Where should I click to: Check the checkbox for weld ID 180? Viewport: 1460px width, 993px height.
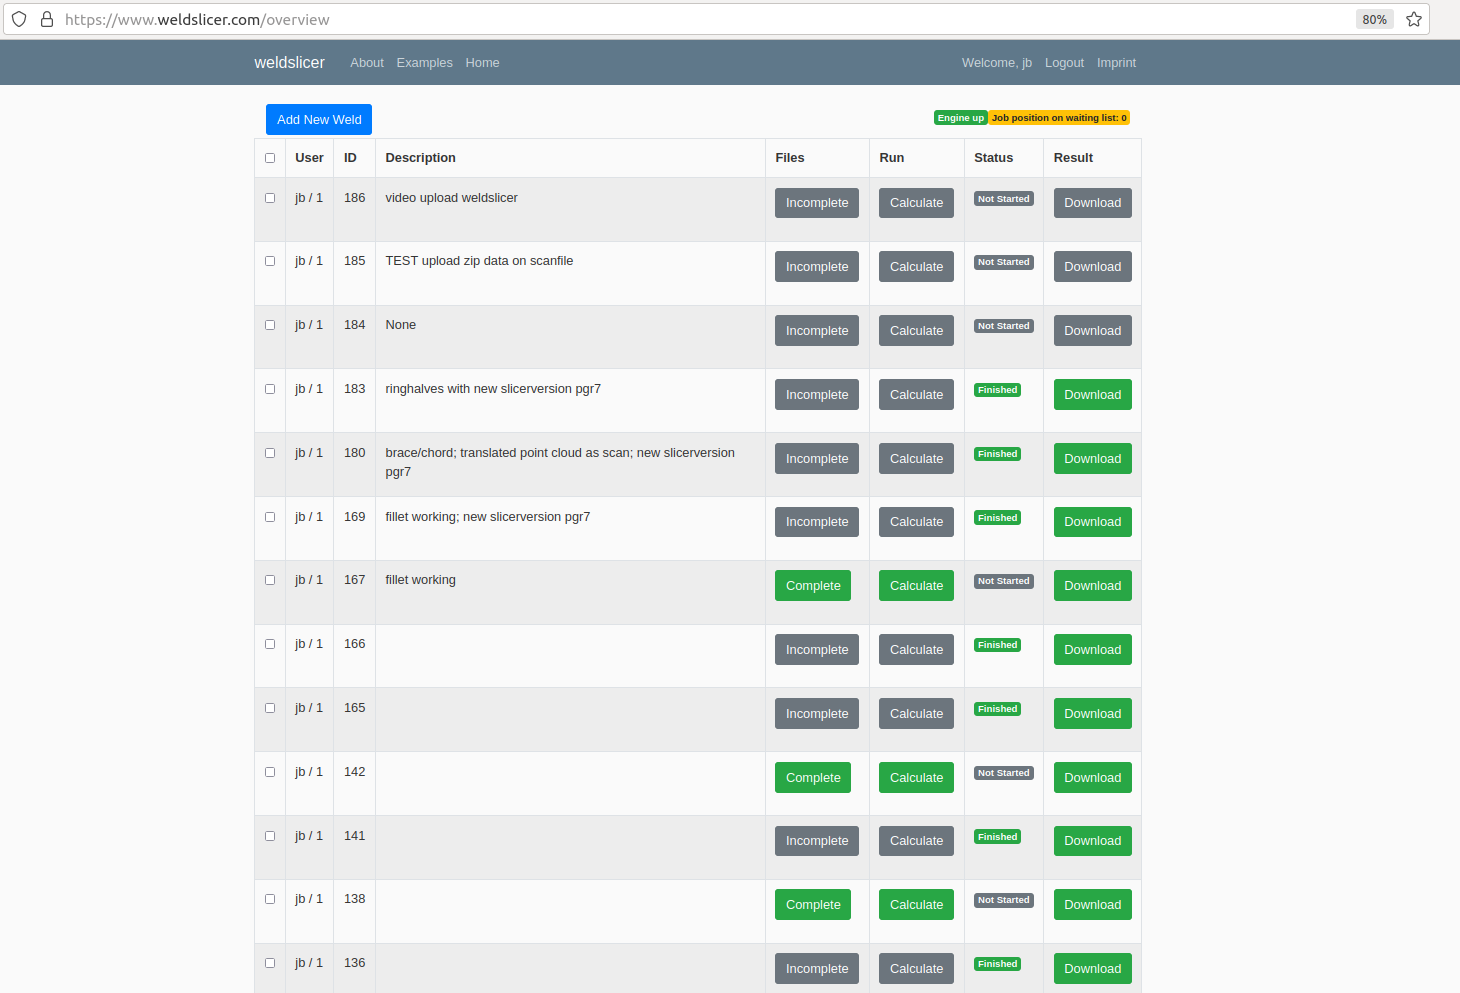tap(270, 453)
